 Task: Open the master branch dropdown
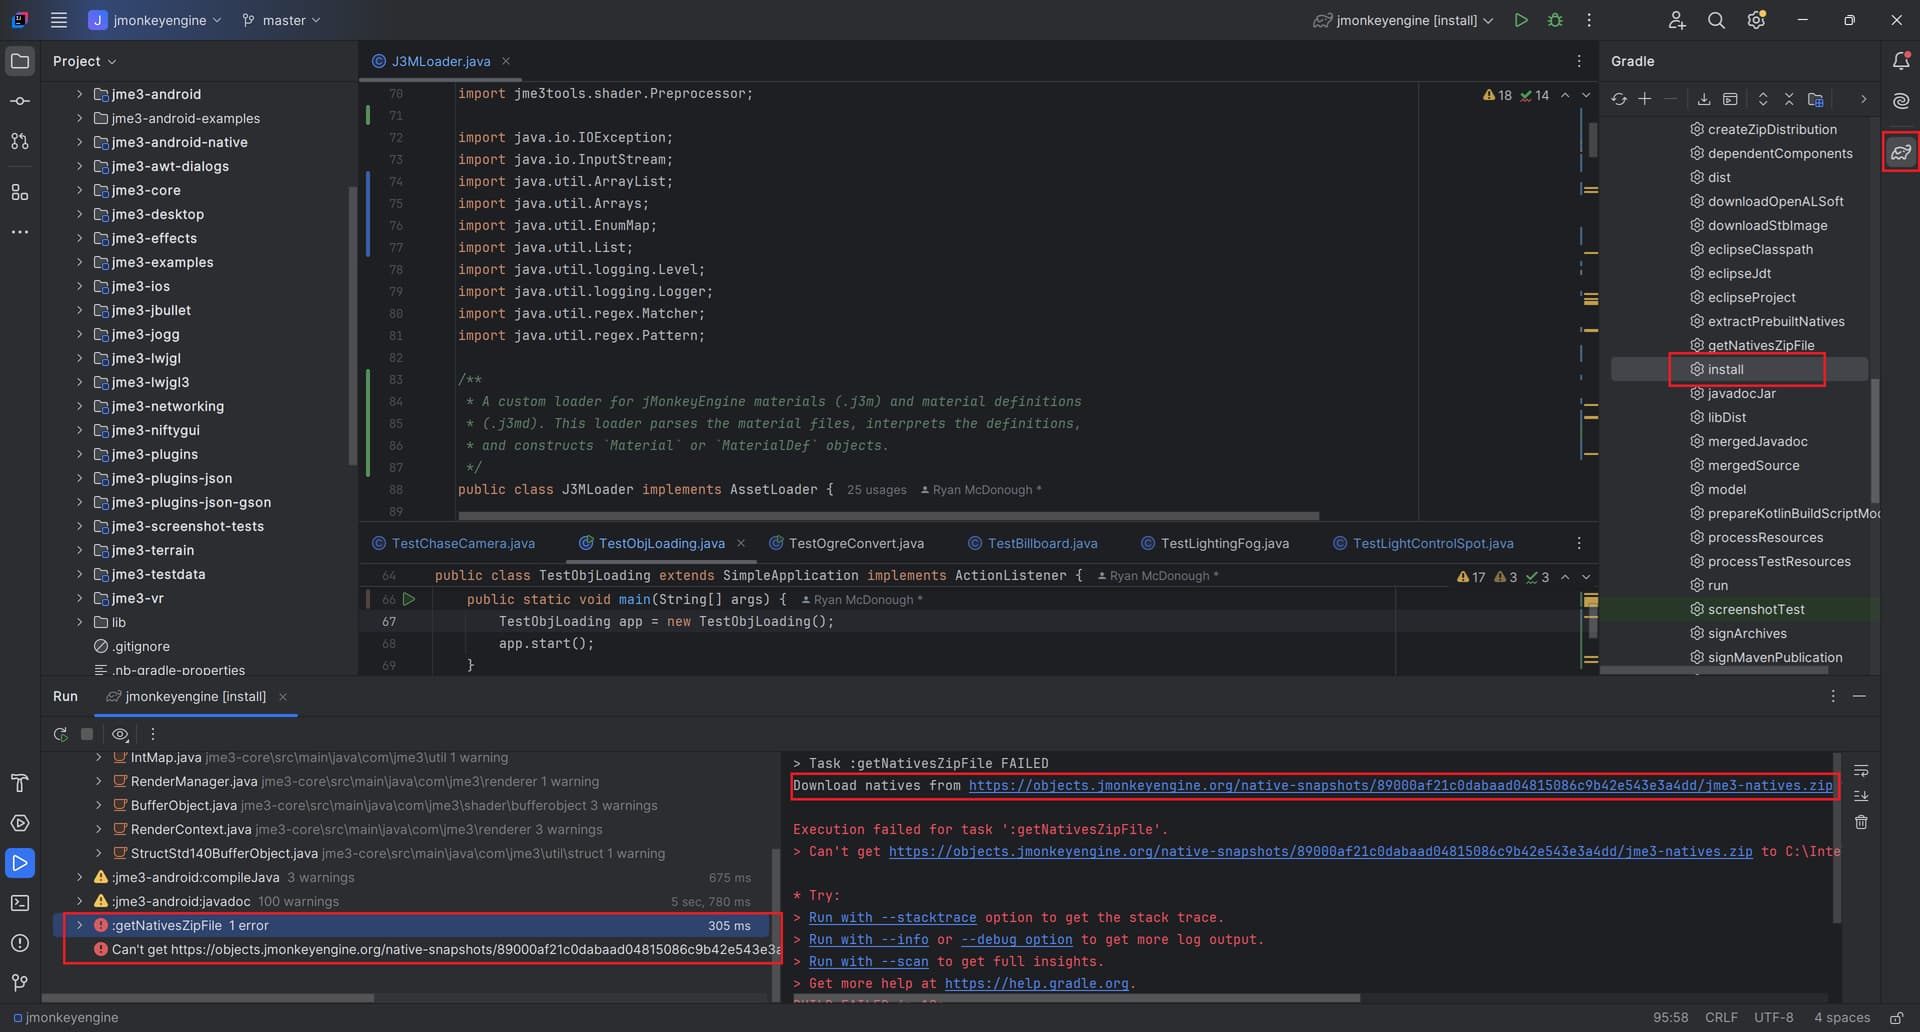pyautogui.click(x=281, y=20)
